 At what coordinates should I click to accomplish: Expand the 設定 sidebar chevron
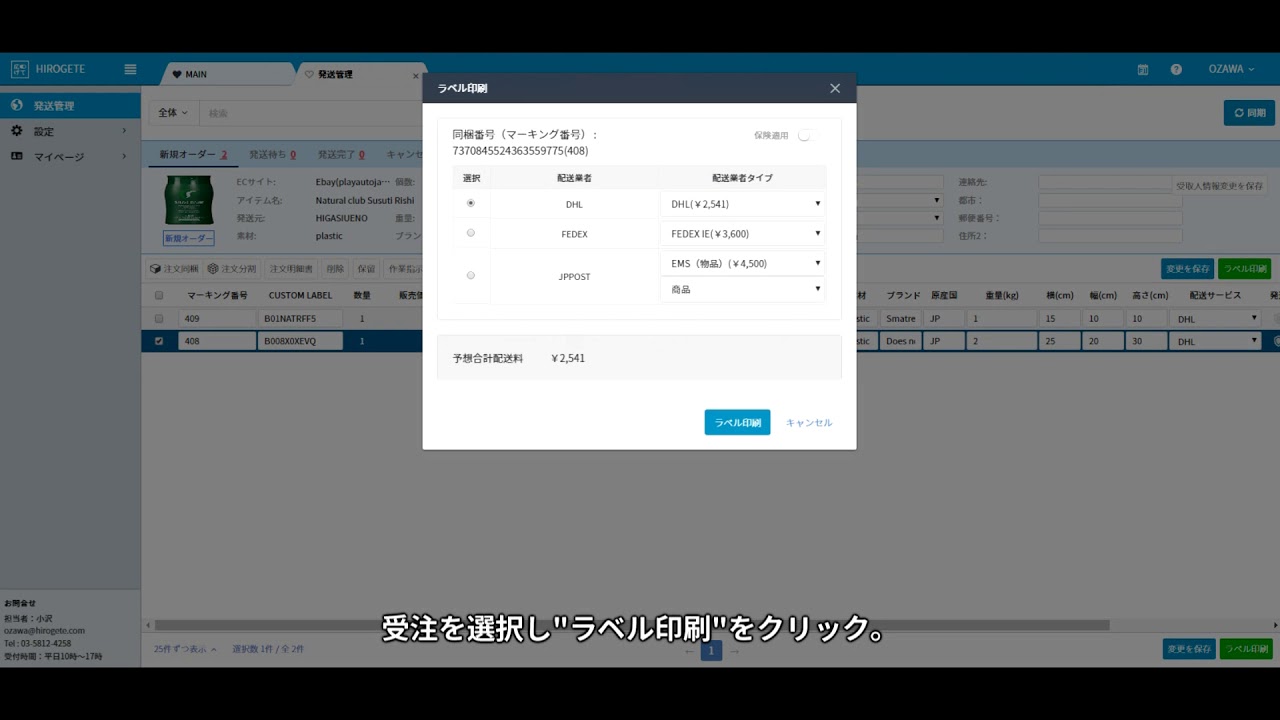point(125,131)
